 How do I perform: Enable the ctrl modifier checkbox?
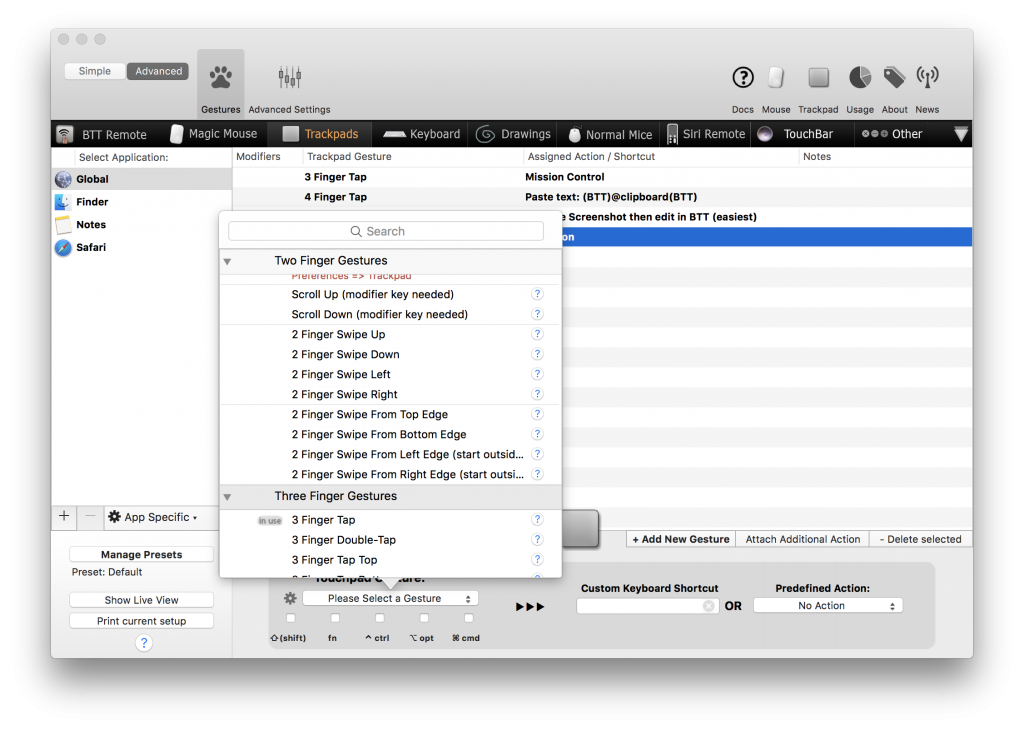pyautogui.click(x=379, y=618)
